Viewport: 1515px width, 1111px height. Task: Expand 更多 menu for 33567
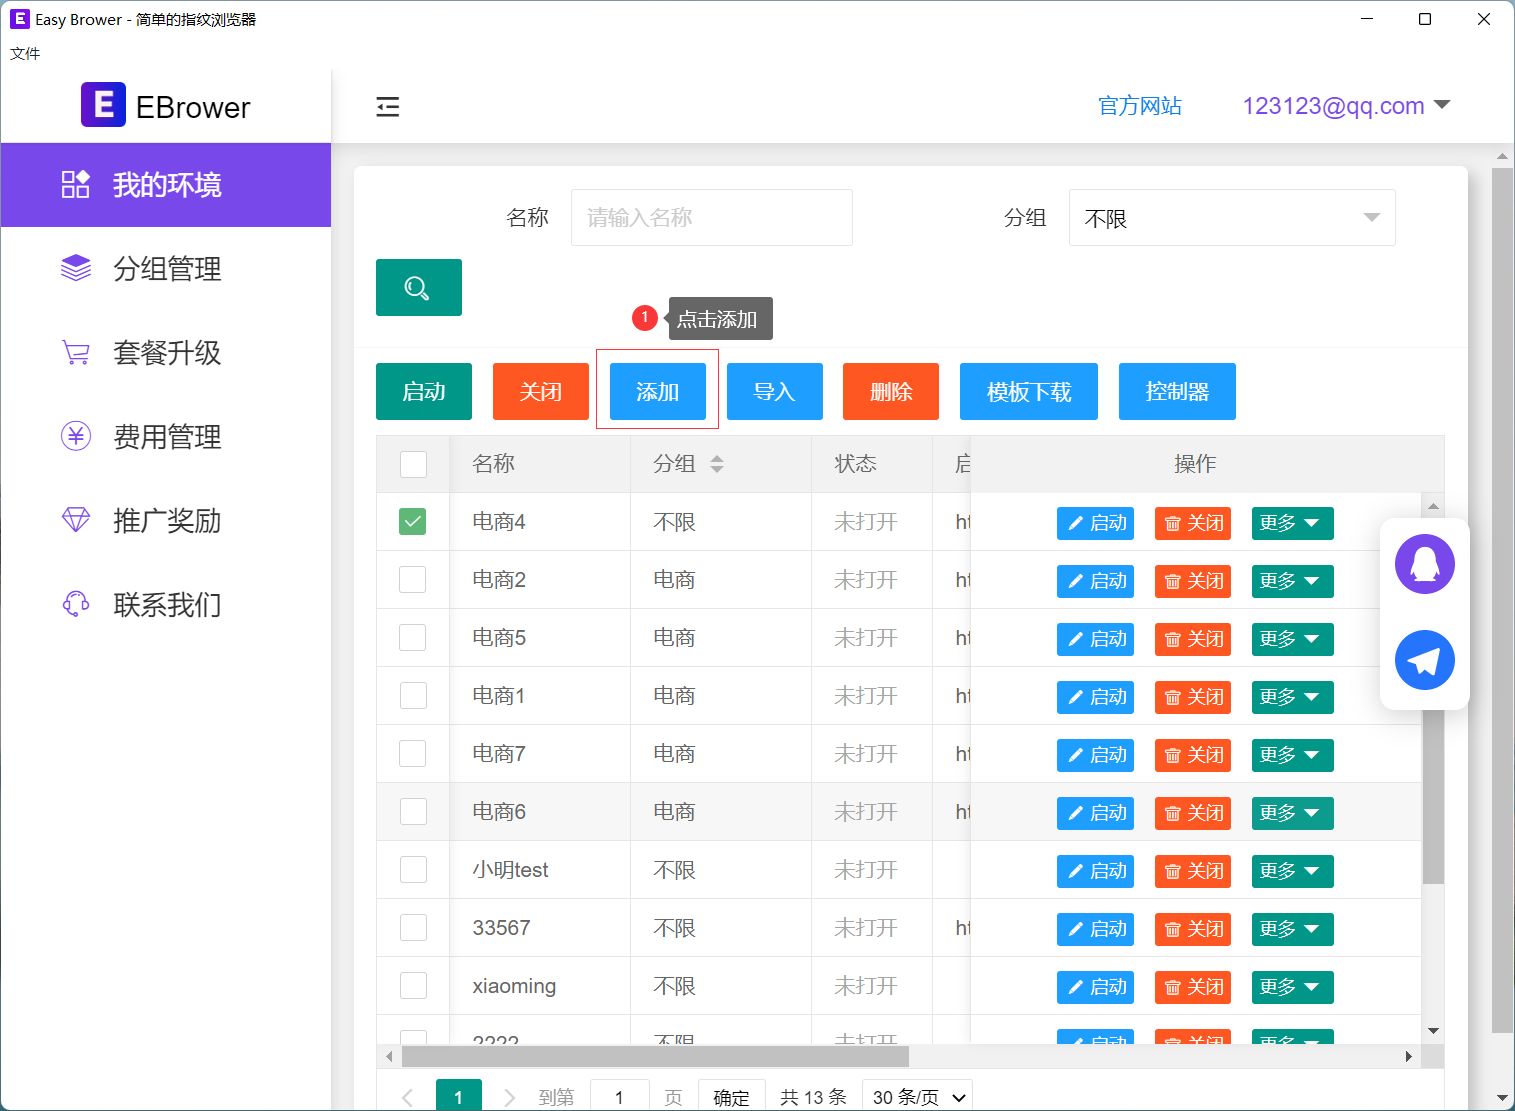pyautogui.click(x=1292, y=929)
